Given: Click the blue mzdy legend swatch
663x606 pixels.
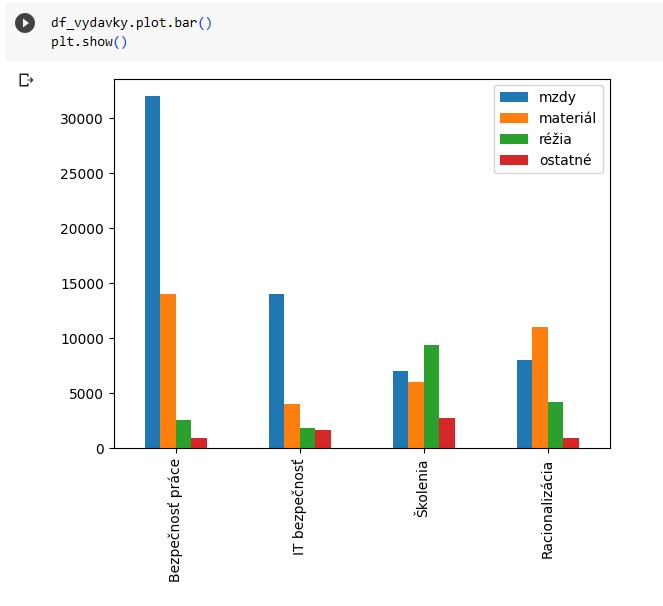Looking at the screenshot, I should pyautogui.click(x=514, y=97).
